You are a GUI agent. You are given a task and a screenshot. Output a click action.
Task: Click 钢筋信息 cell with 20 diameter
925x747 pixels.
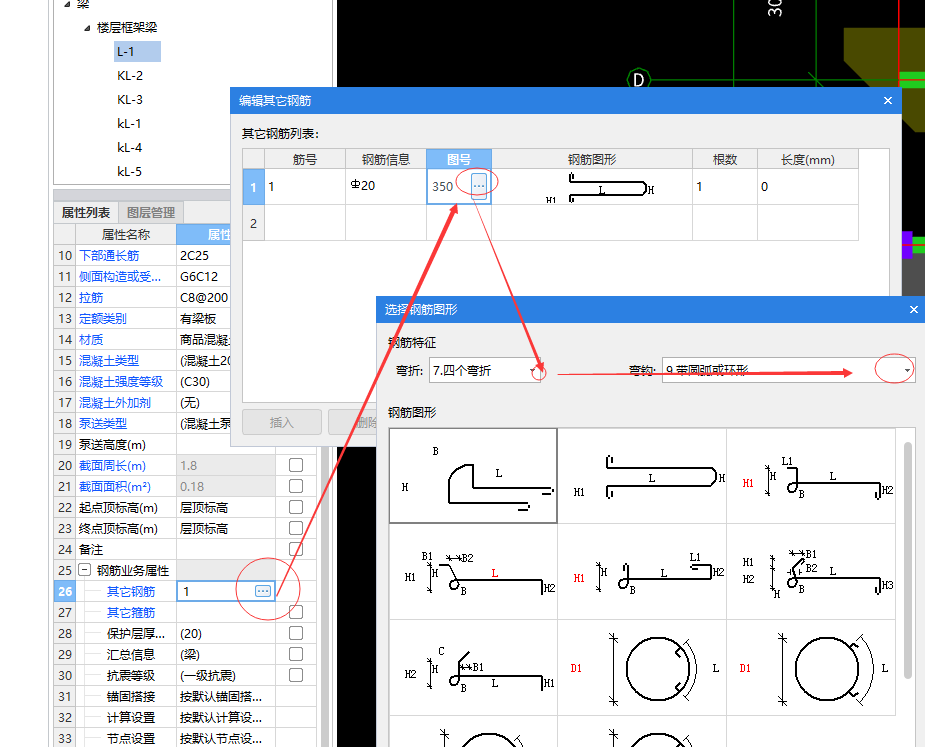pos(386,186)
